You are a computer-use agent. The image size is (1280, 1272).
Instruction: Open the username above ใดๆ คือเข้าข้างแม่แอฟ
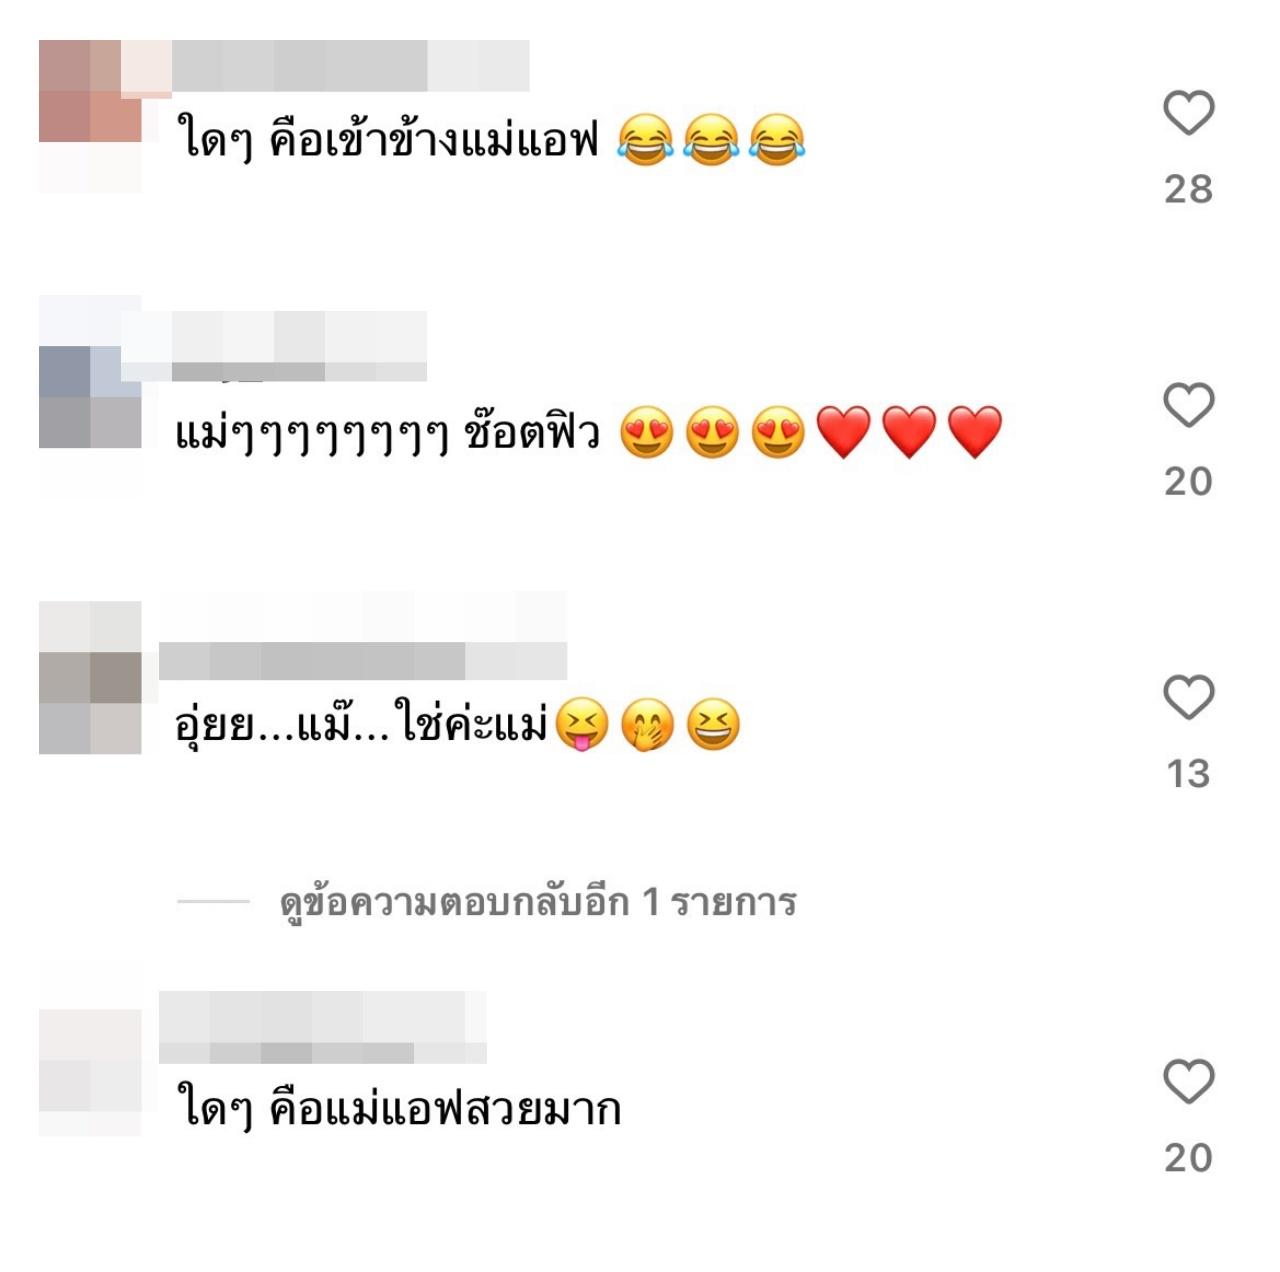(350, 66)
